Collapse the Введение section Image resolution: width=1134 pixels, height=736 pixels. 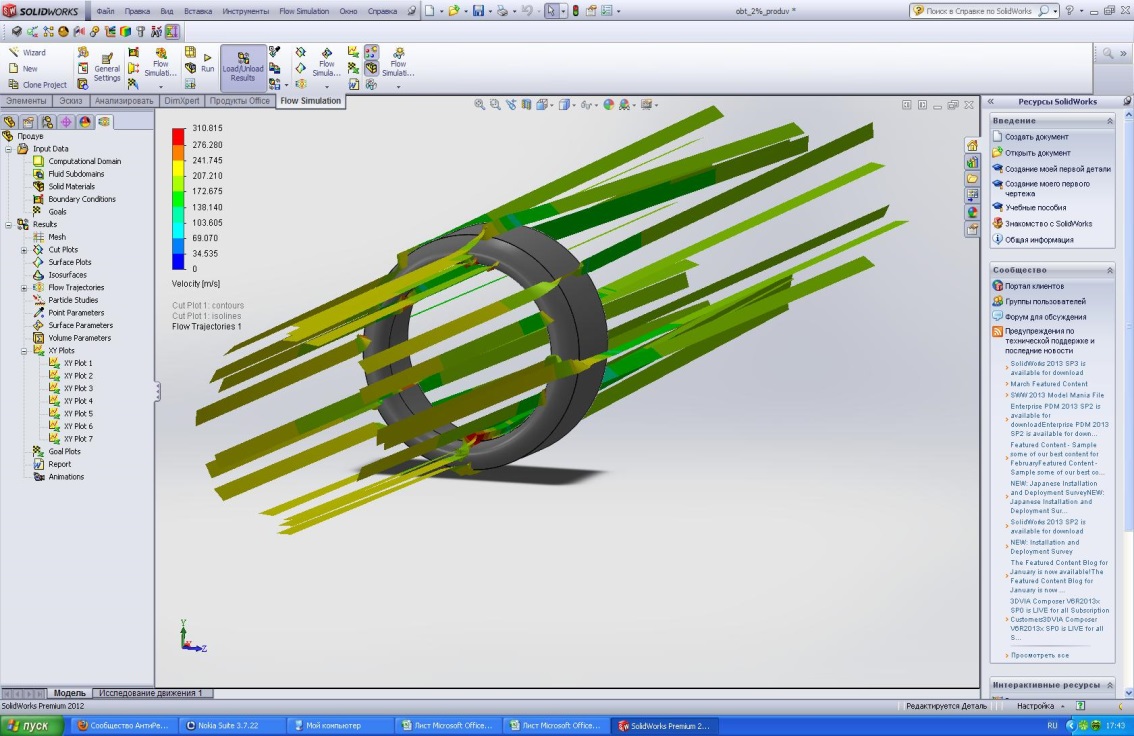pyautogui.click(x=1109, y=121)
